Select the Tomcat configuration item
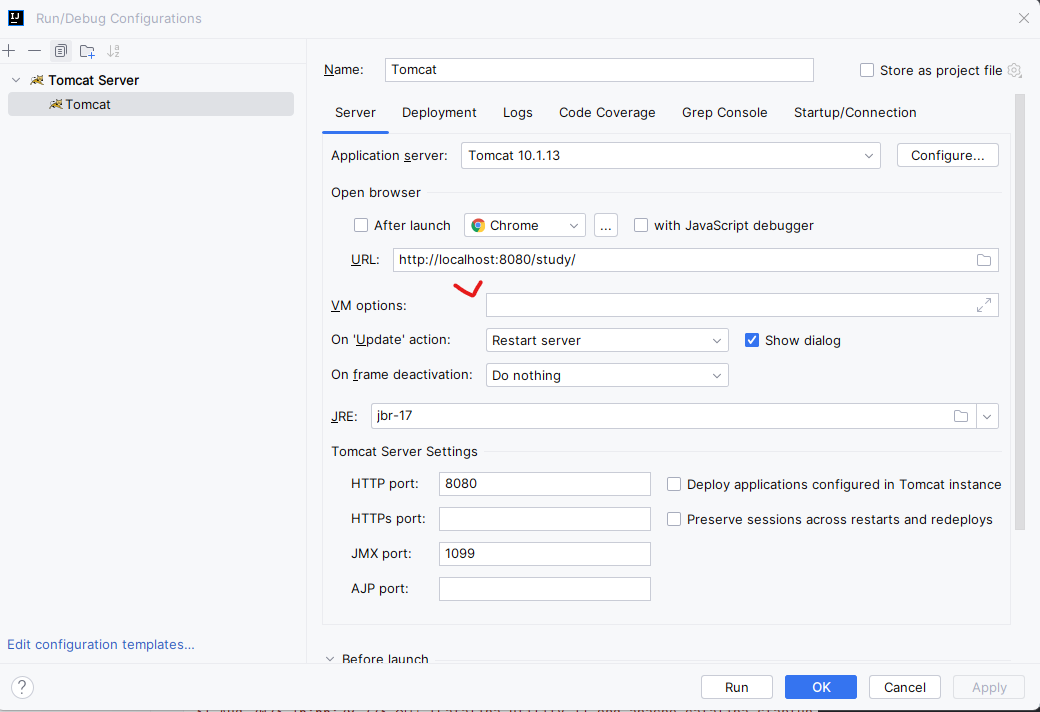The width and height of the screenshot is (1040, 712). 151,104
